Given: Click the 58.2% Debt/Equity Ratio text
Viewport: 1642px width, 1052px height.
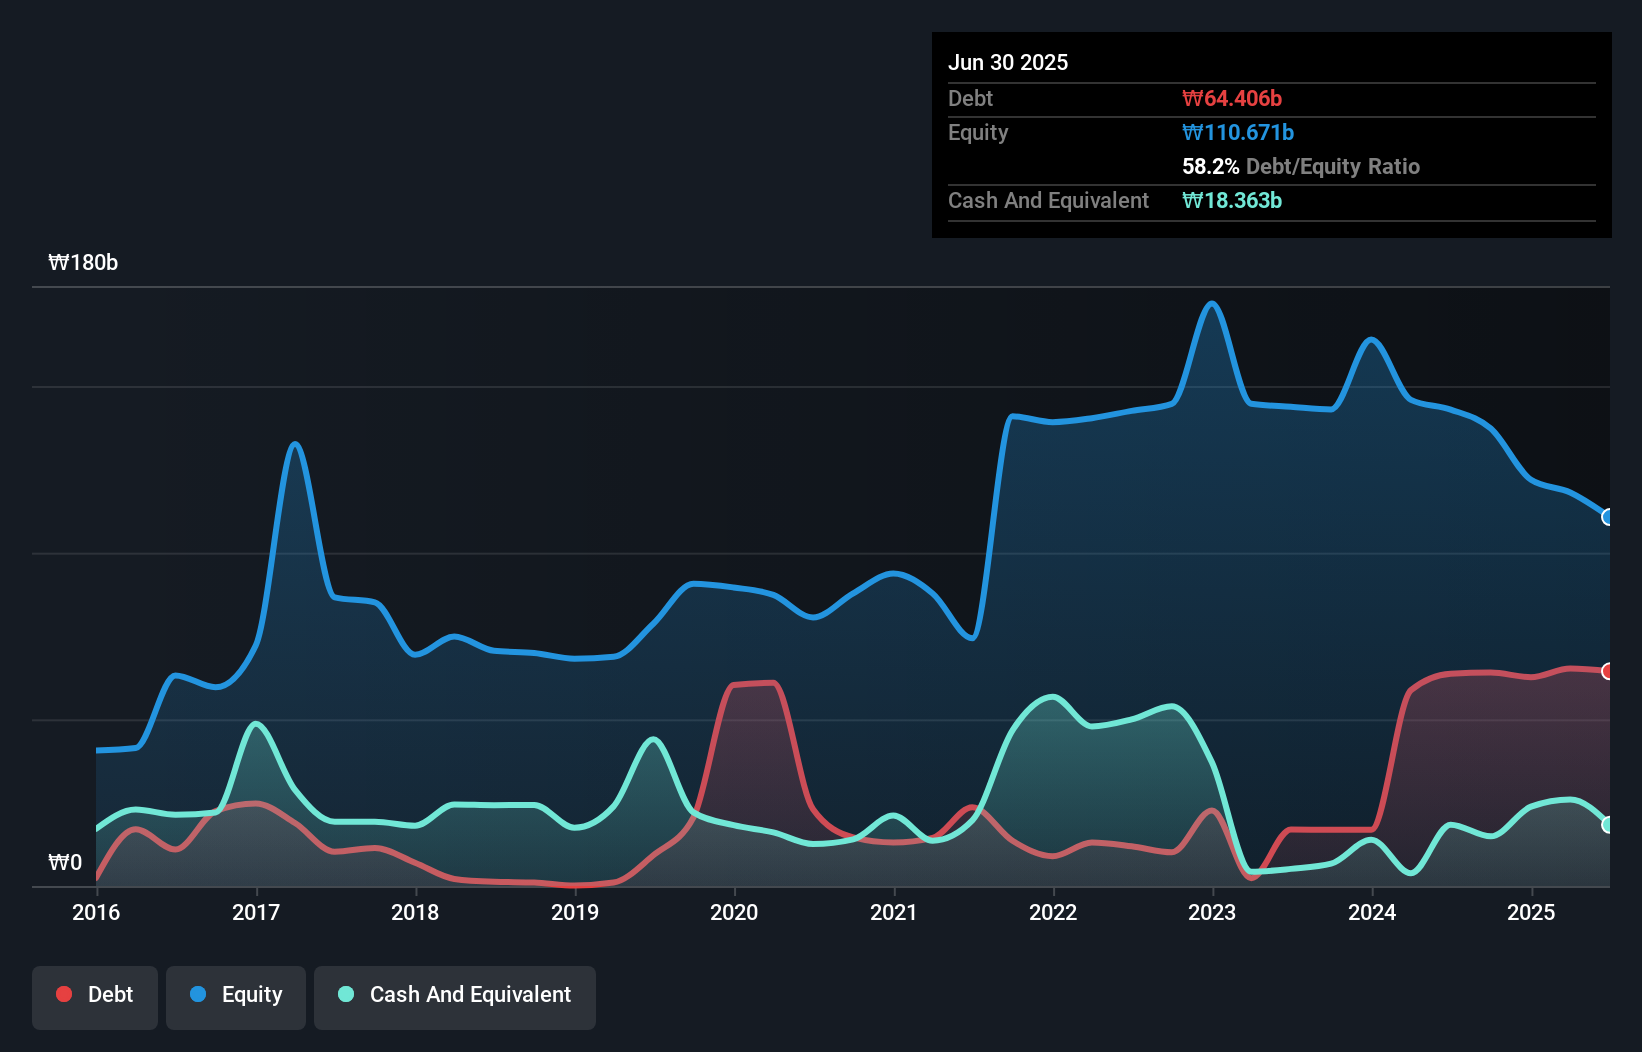Looking at the screenshot, I should [x=1301, y=167].
